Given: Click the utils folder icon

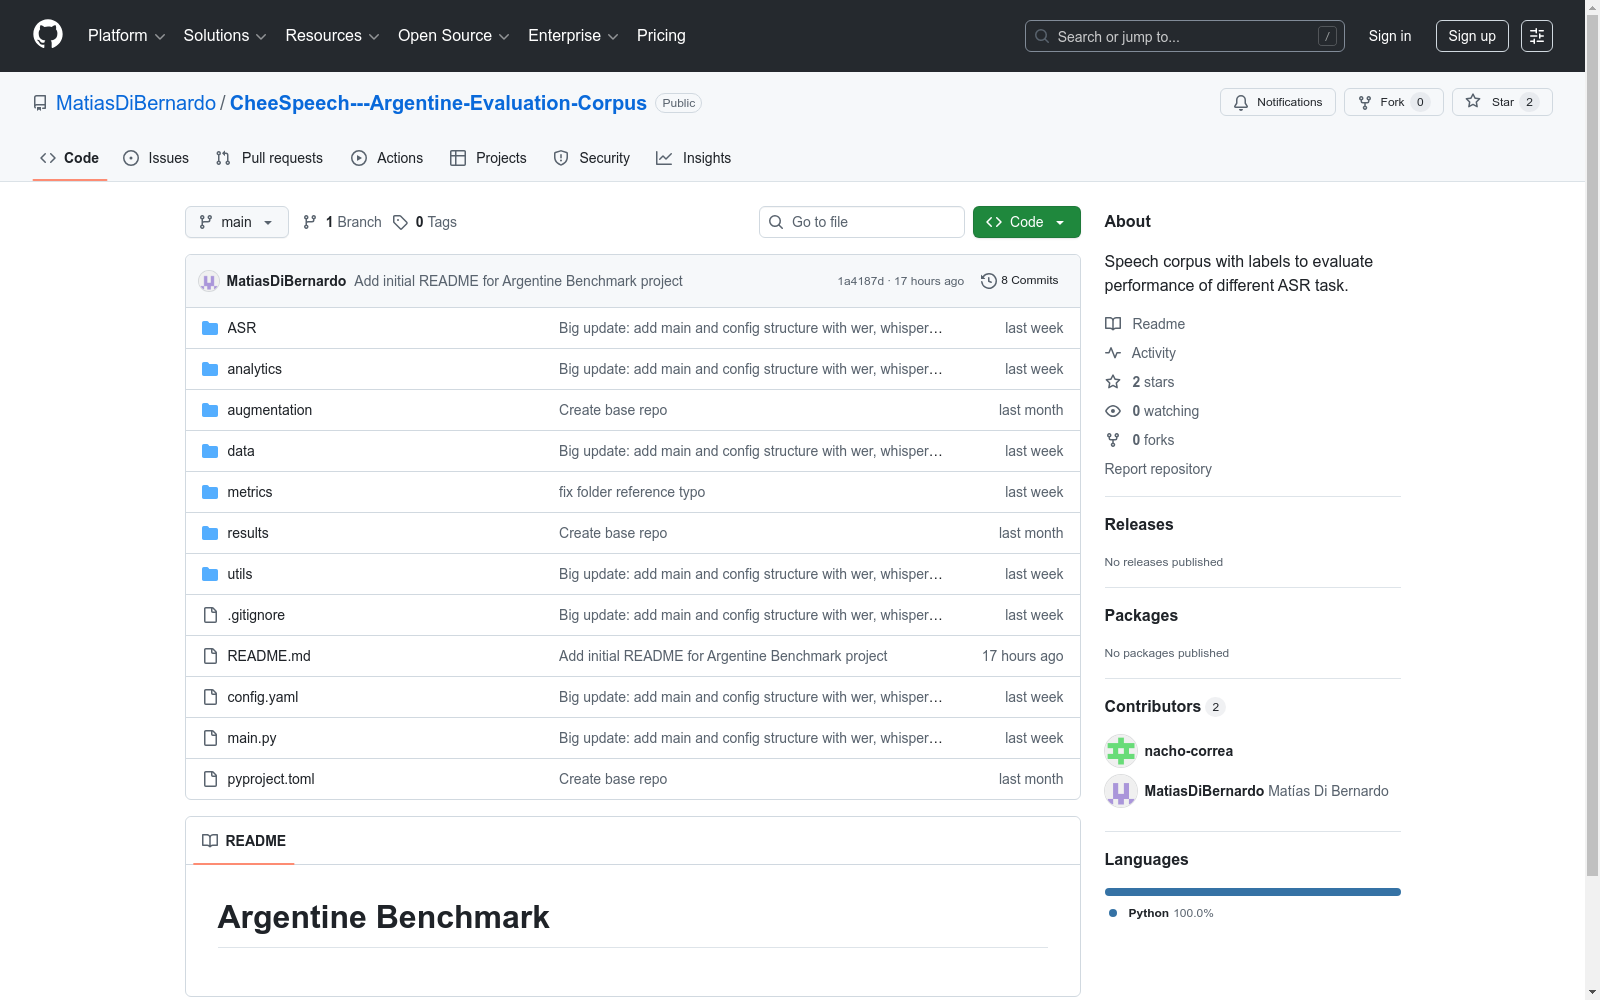Looking at the screenshot, I should click(x=210, y=574).
